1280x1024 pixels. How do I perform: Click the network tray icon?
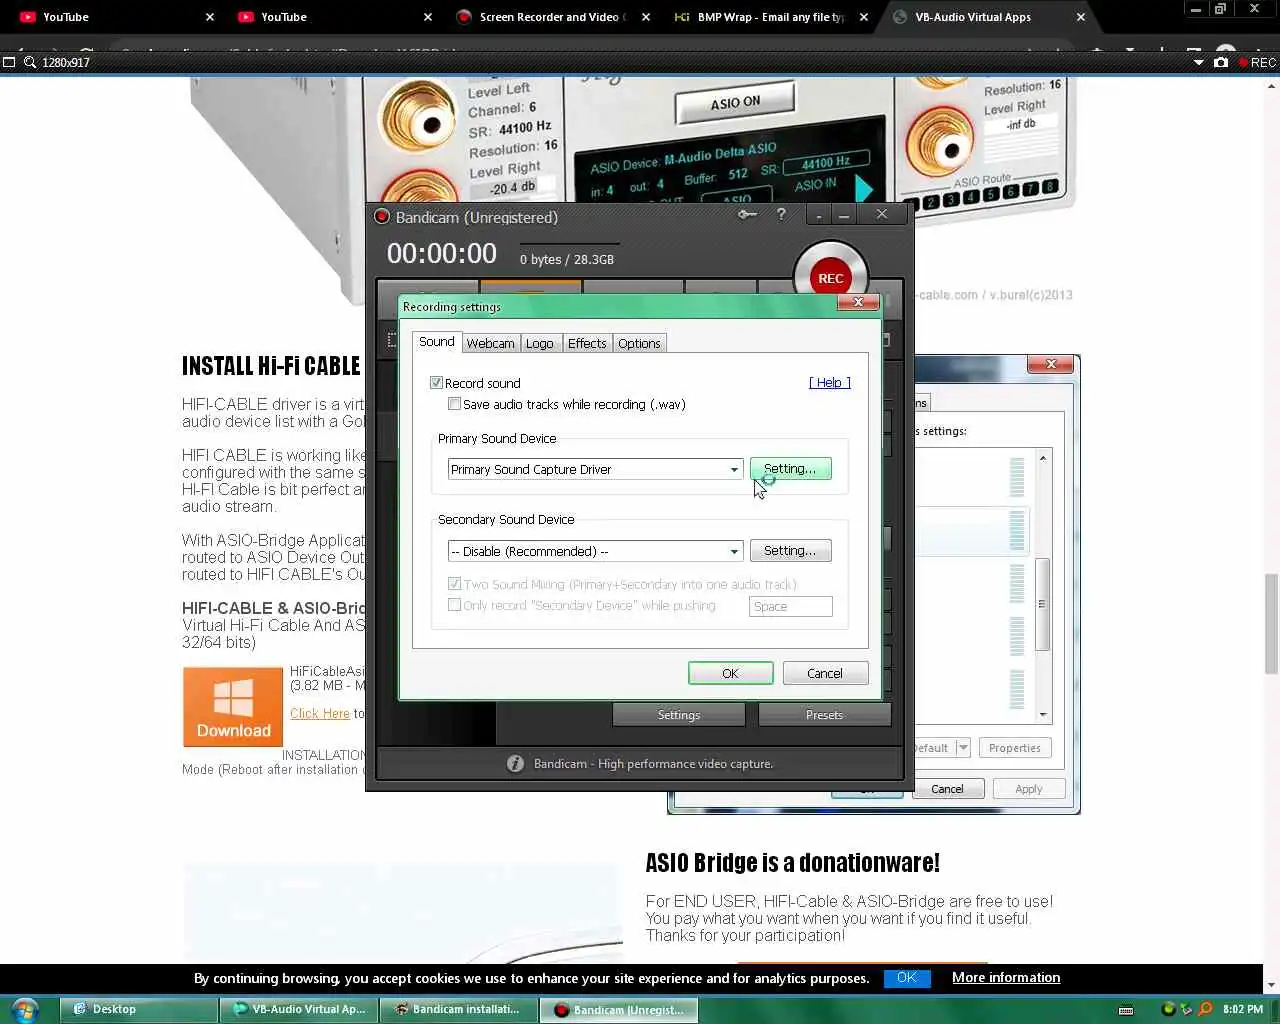tap(1186, 1009)
